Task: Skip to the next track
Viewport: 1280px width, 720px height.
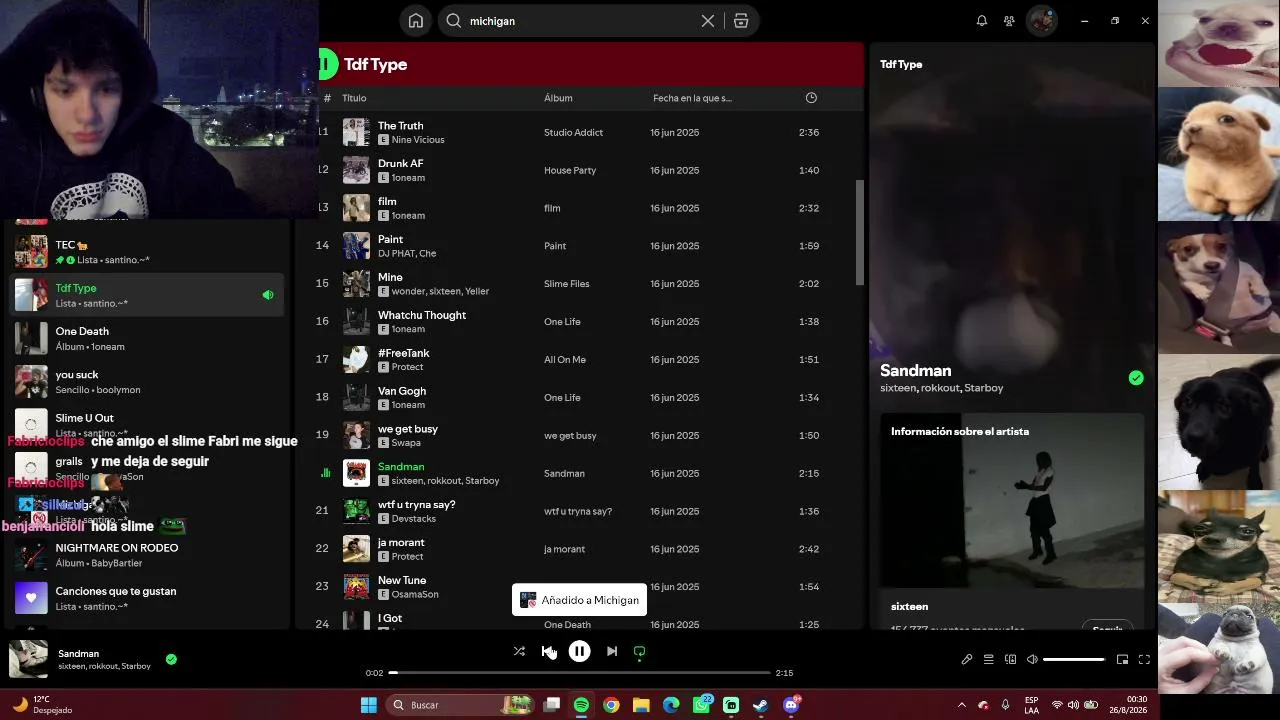Action: [x=612, y=652]
